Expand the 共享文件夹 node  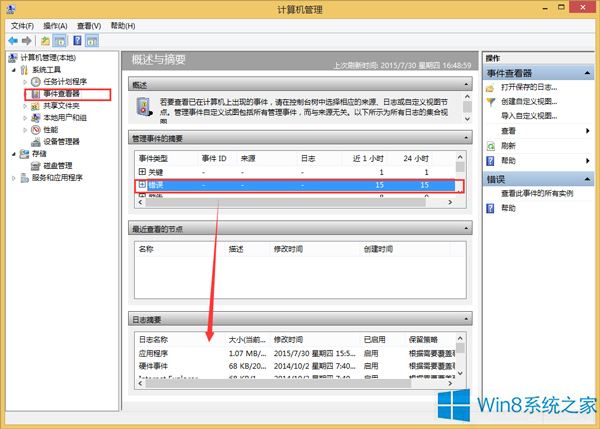(25, 106)
